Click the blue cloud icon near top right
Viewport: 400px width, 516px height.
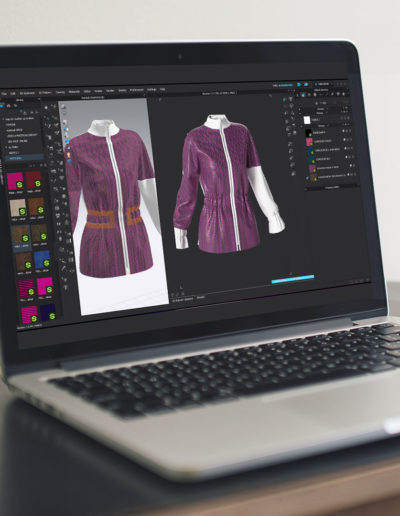click(306, 85)
